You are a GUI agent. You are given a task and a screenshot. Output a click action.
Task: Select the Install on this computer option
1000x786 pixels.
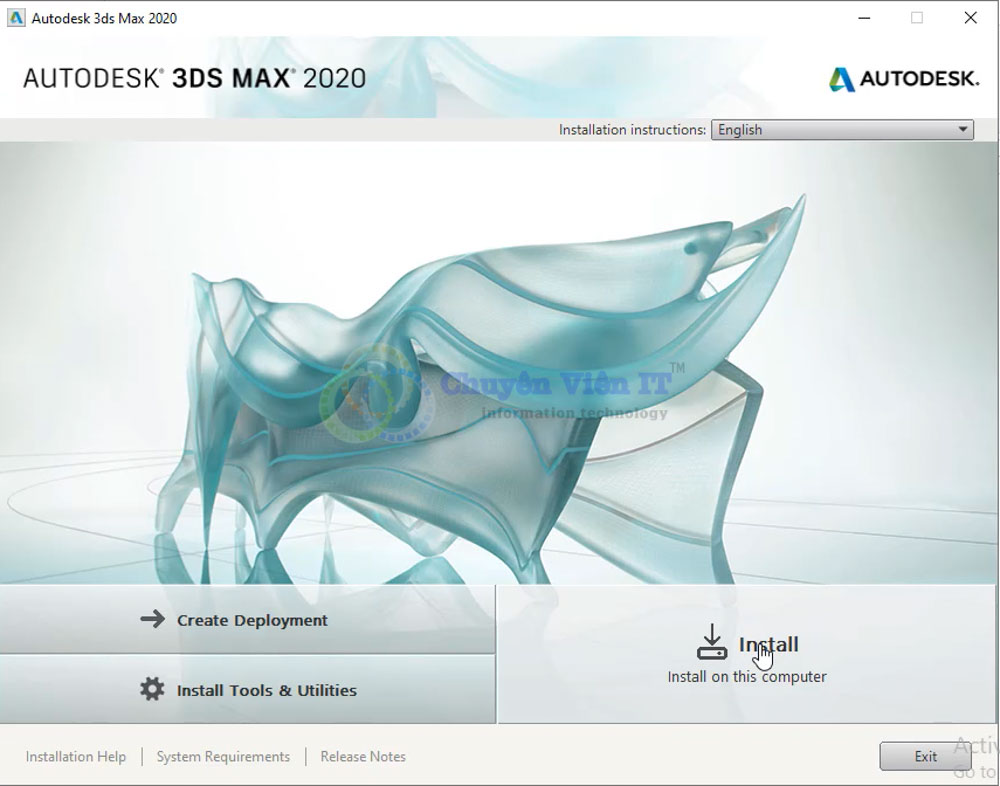pos(746,676)
